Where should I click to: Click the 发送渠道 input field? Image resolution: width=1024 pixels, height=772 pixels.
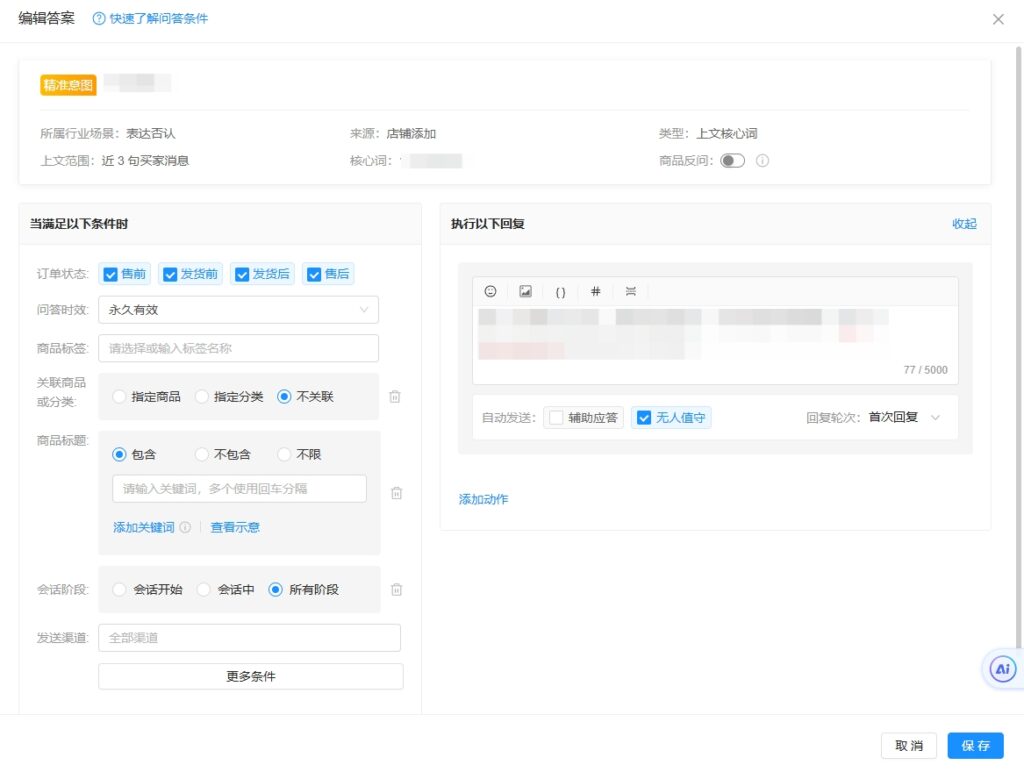248,637
